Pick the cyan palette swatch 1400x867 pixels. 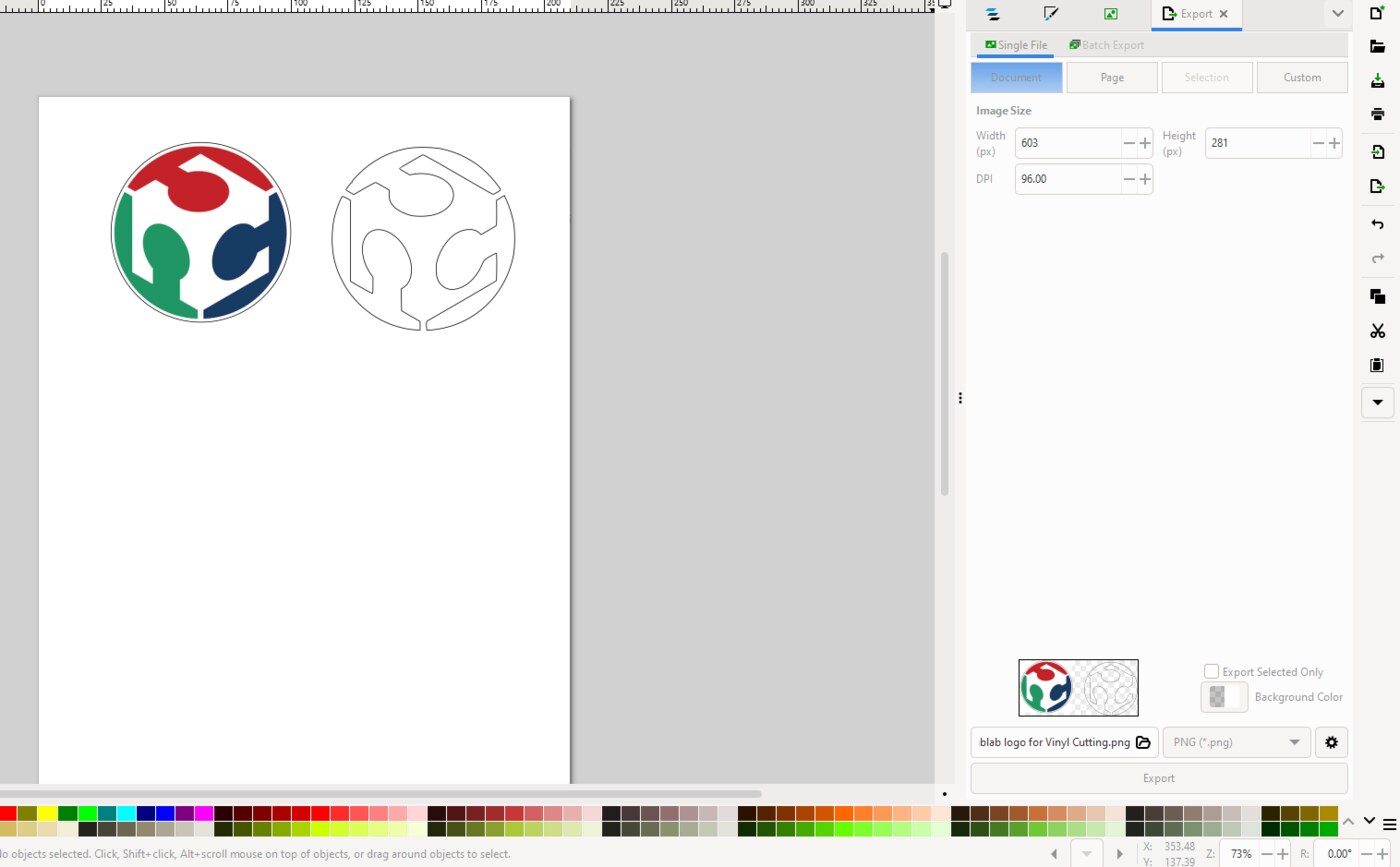tap(125, 813)
